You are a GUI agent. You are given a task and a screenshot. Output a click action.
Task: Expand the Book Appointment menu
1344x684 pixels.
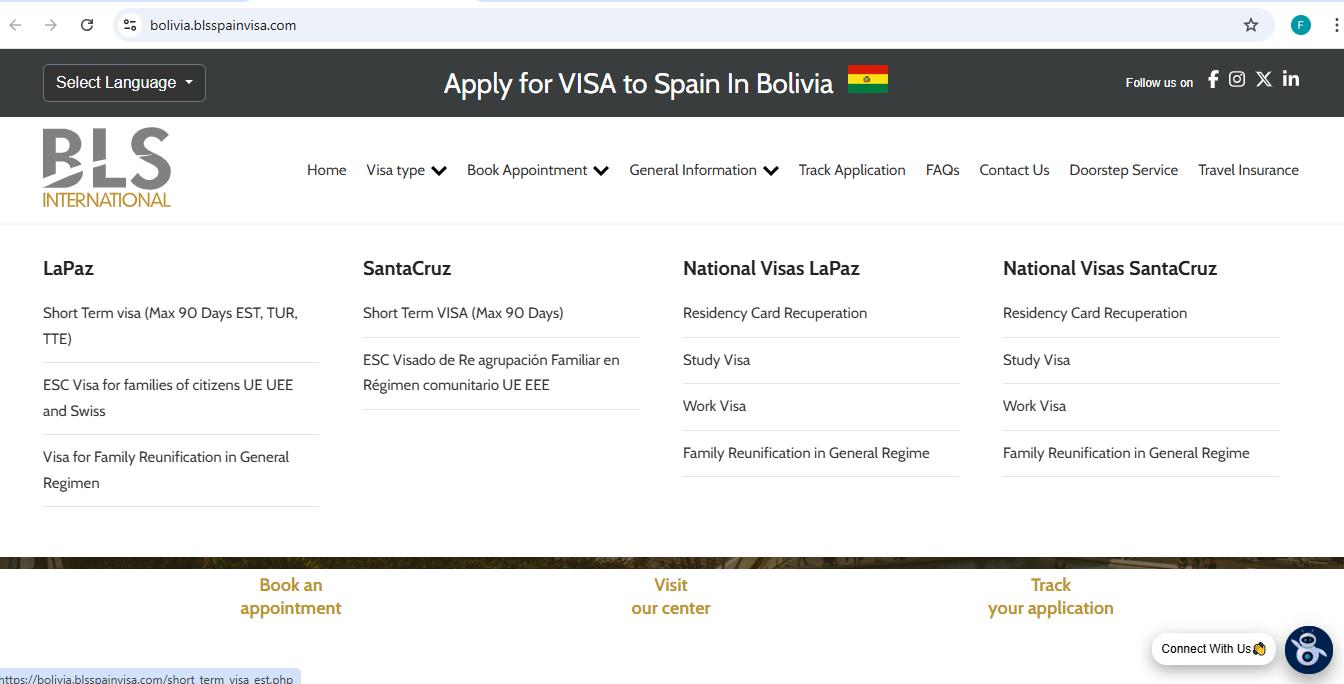tap(537, 170)
